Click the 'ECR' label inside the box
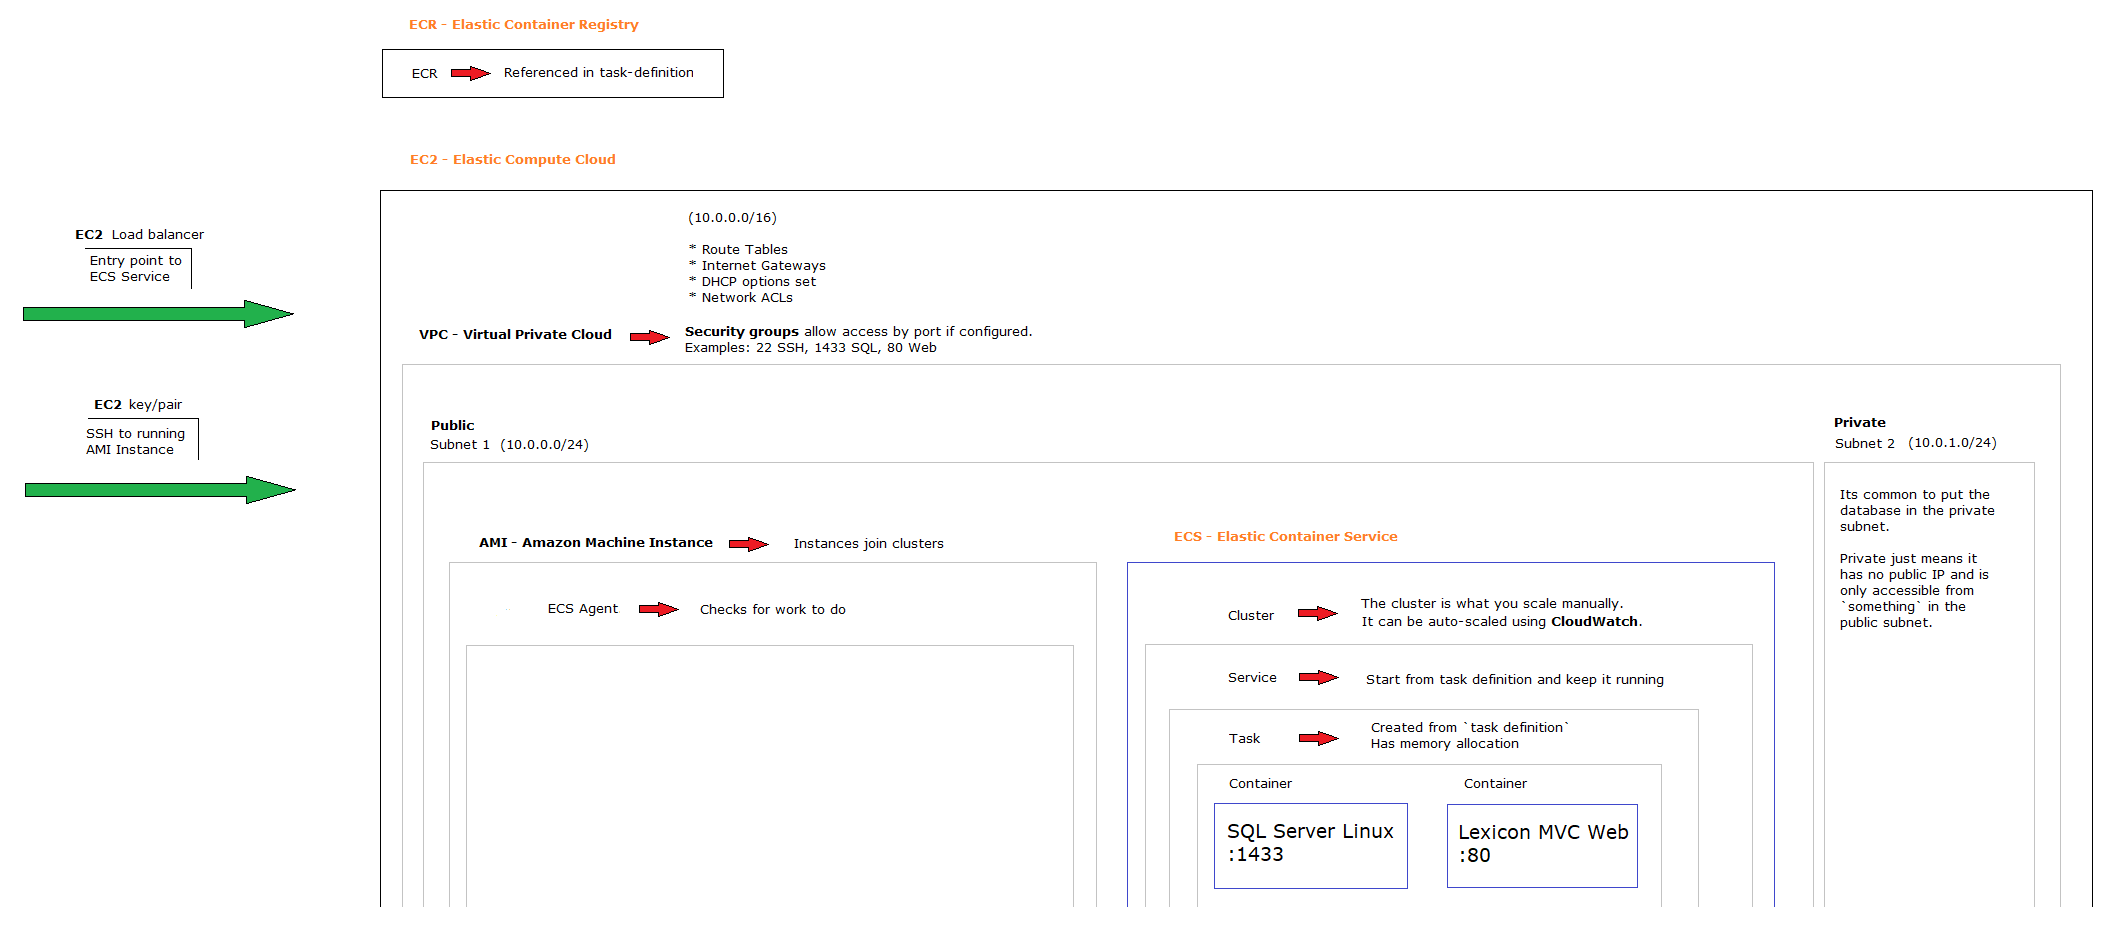The image size is (2108, 930). click(x=424, y=74)
